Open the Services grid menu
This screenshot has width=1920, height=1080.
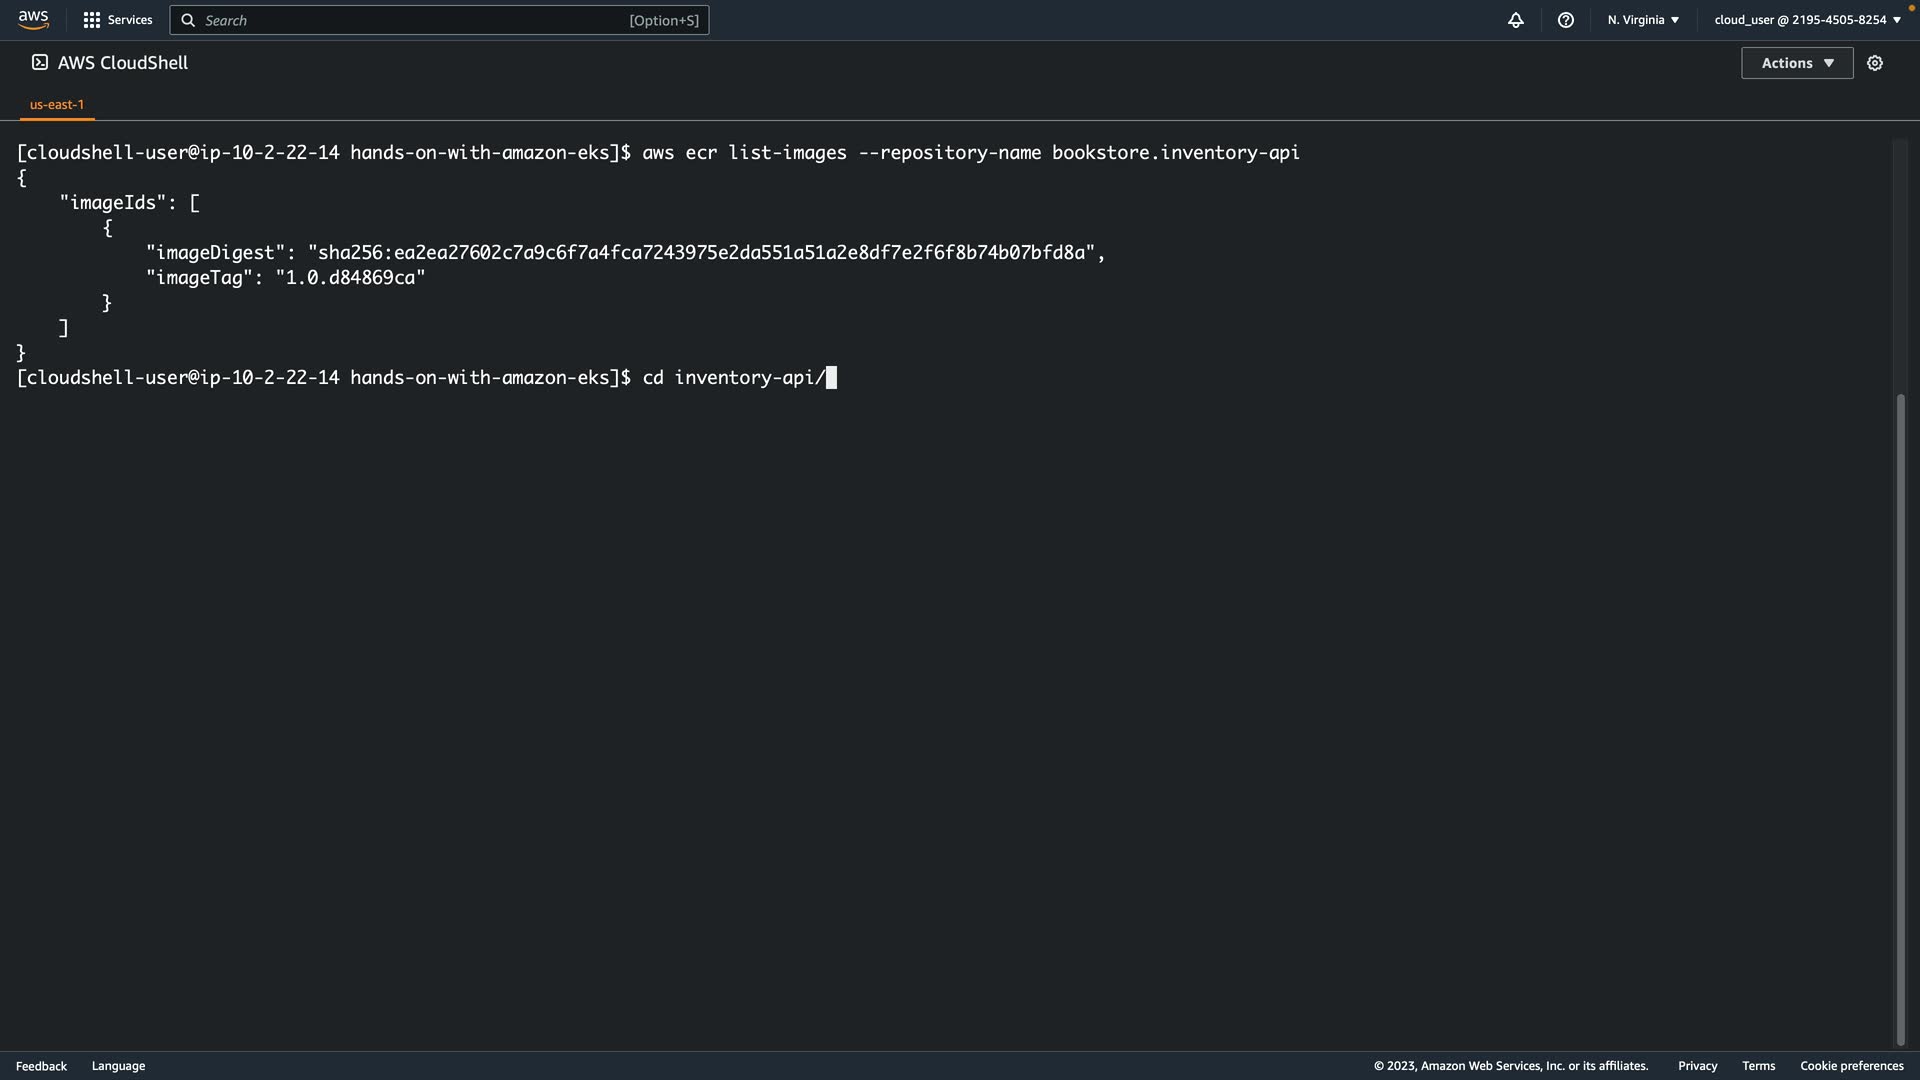tap(92, 20)
